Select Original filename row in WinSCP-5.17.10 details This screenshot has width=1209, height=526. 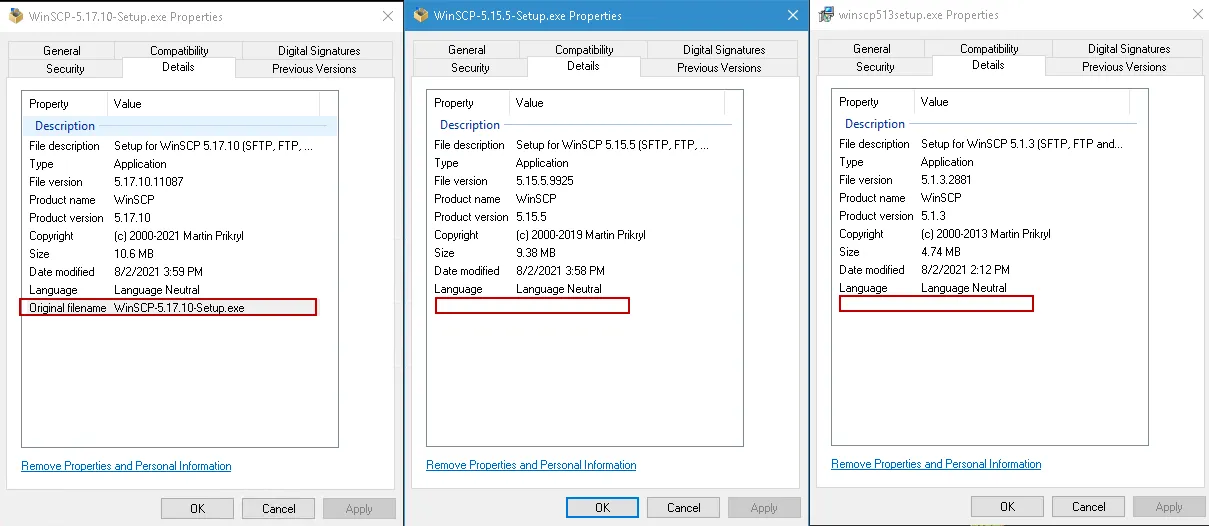[x=168, y=308]
